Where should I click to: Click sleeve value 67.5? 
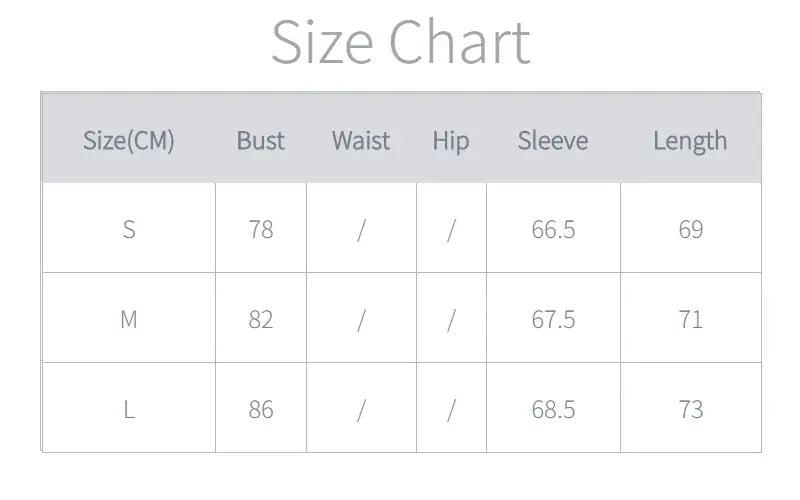553,319
